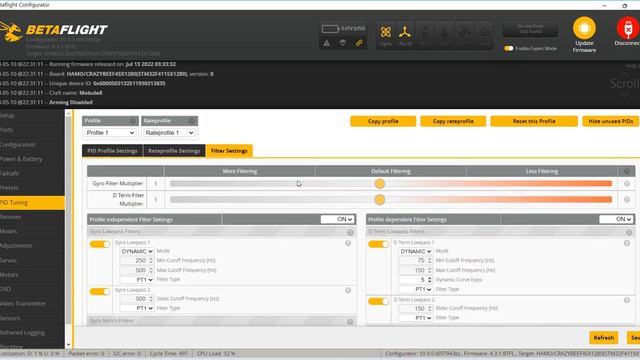Click the Update Firmware icon
This screenshot has width=640, height=360.
[584, 28]
